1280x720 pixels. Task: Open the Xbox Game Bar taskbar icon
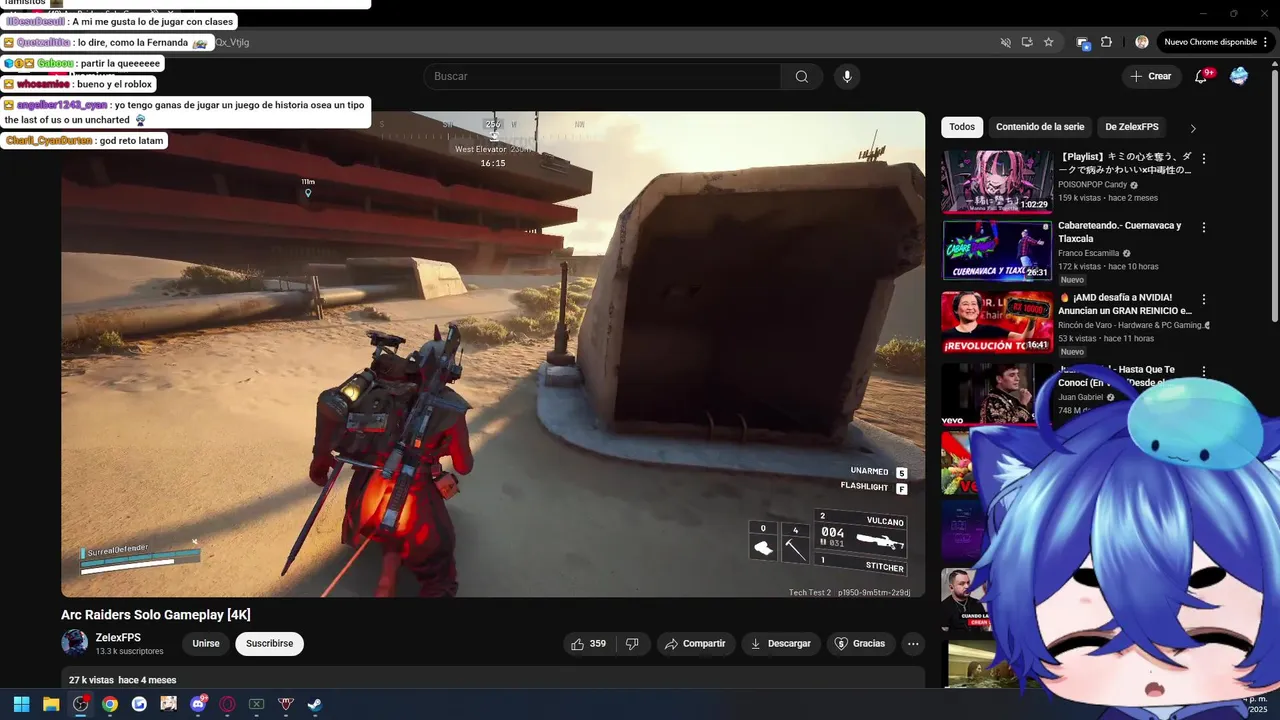click(x=256, y=704)
